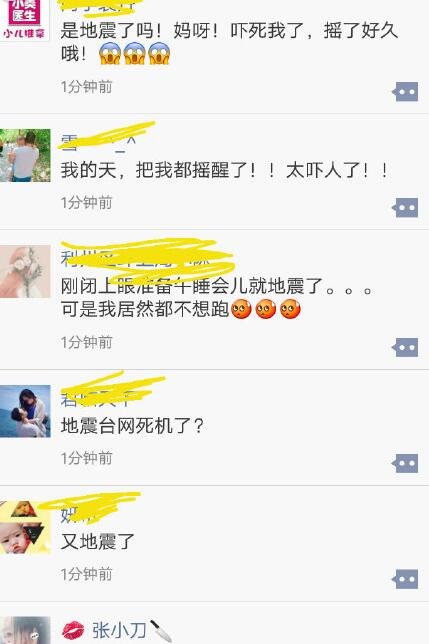Open the baby collage avatar
This screenshot has height=644, width=429.
pos(25,527)
